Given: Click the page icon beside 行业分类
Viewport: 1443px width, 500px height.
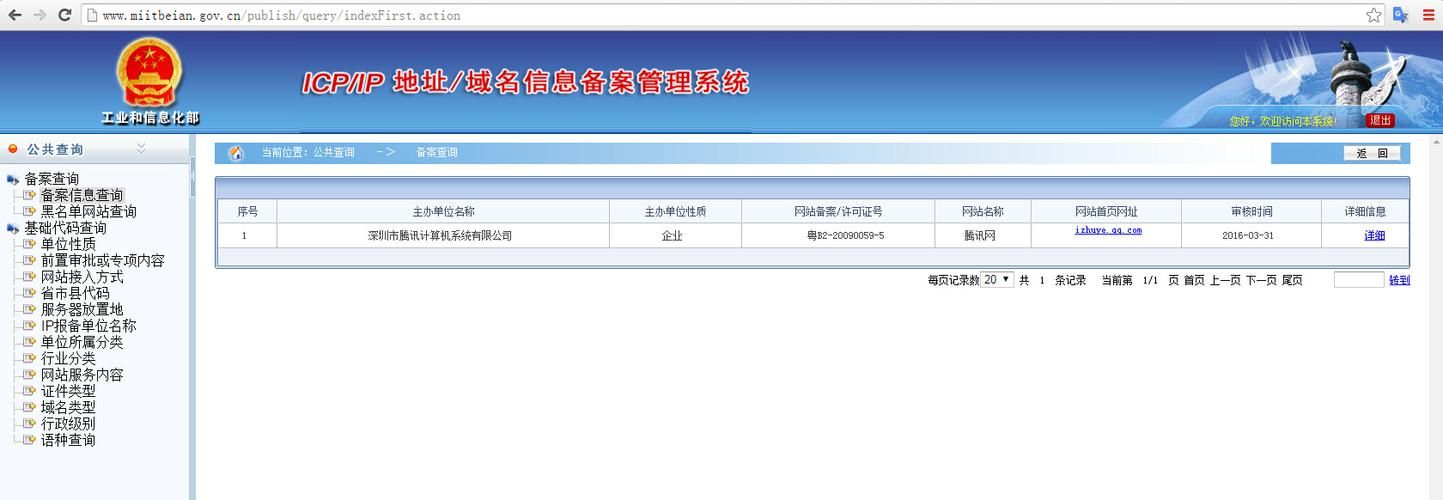Looking at the screenshot, I should point(29,358).
